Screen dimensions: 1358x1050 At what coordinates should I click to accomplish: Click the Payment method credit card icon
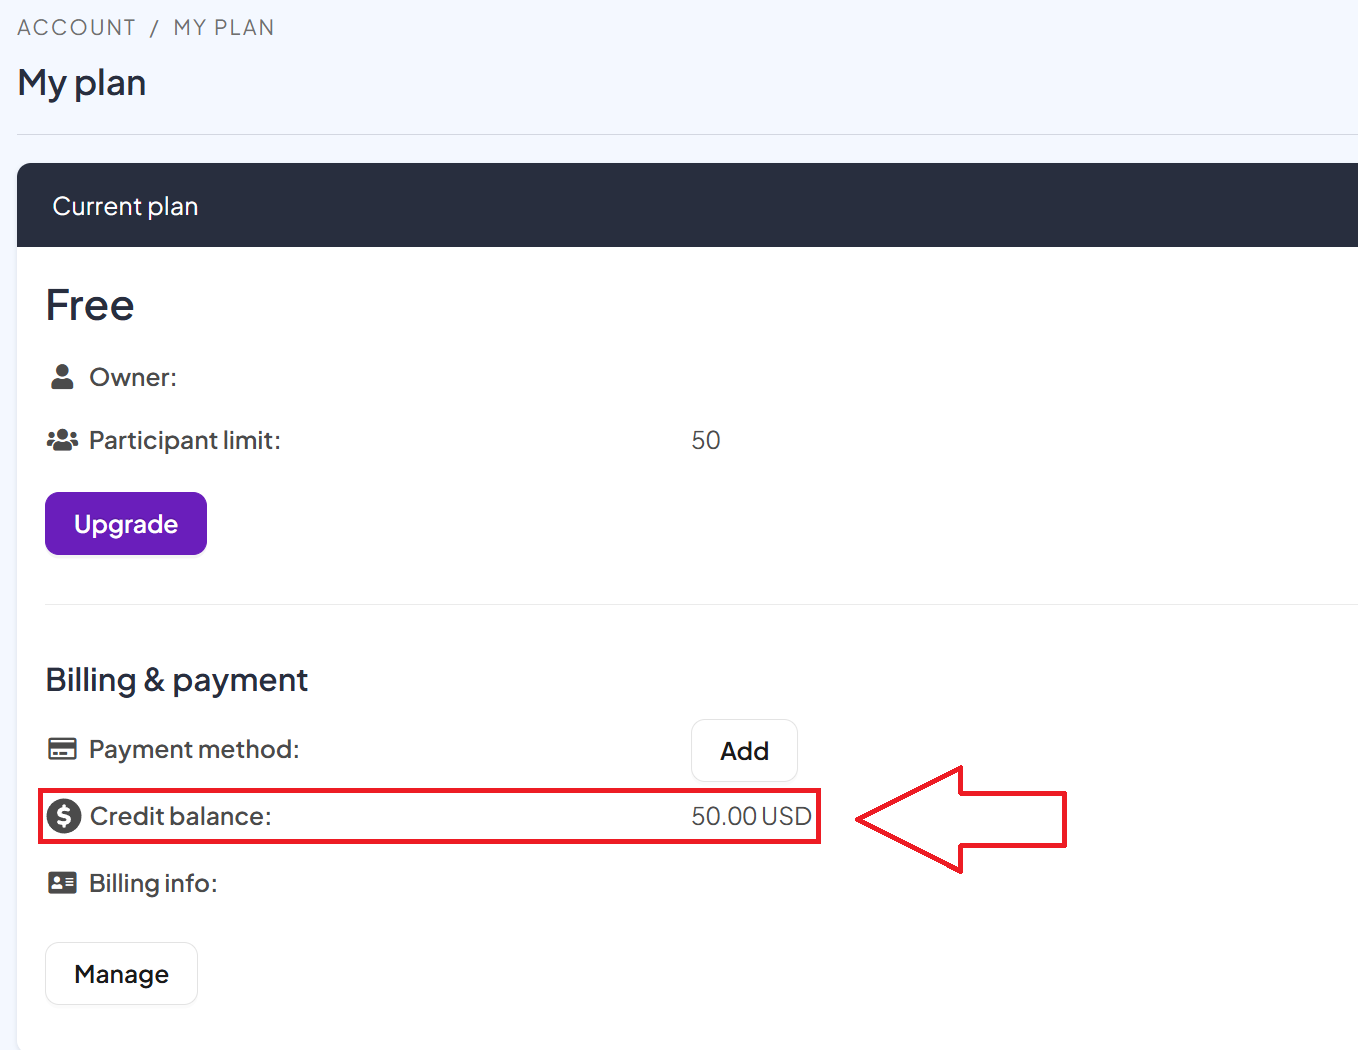tap(62, 749)
